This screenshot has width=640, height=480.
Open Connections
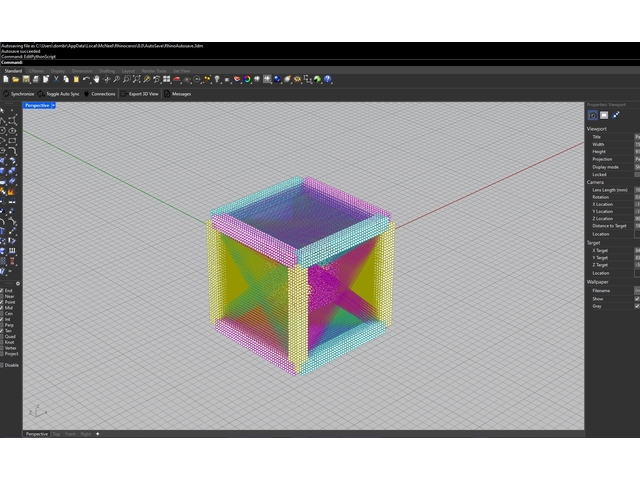pyautogui.click(x=100, y=94)
